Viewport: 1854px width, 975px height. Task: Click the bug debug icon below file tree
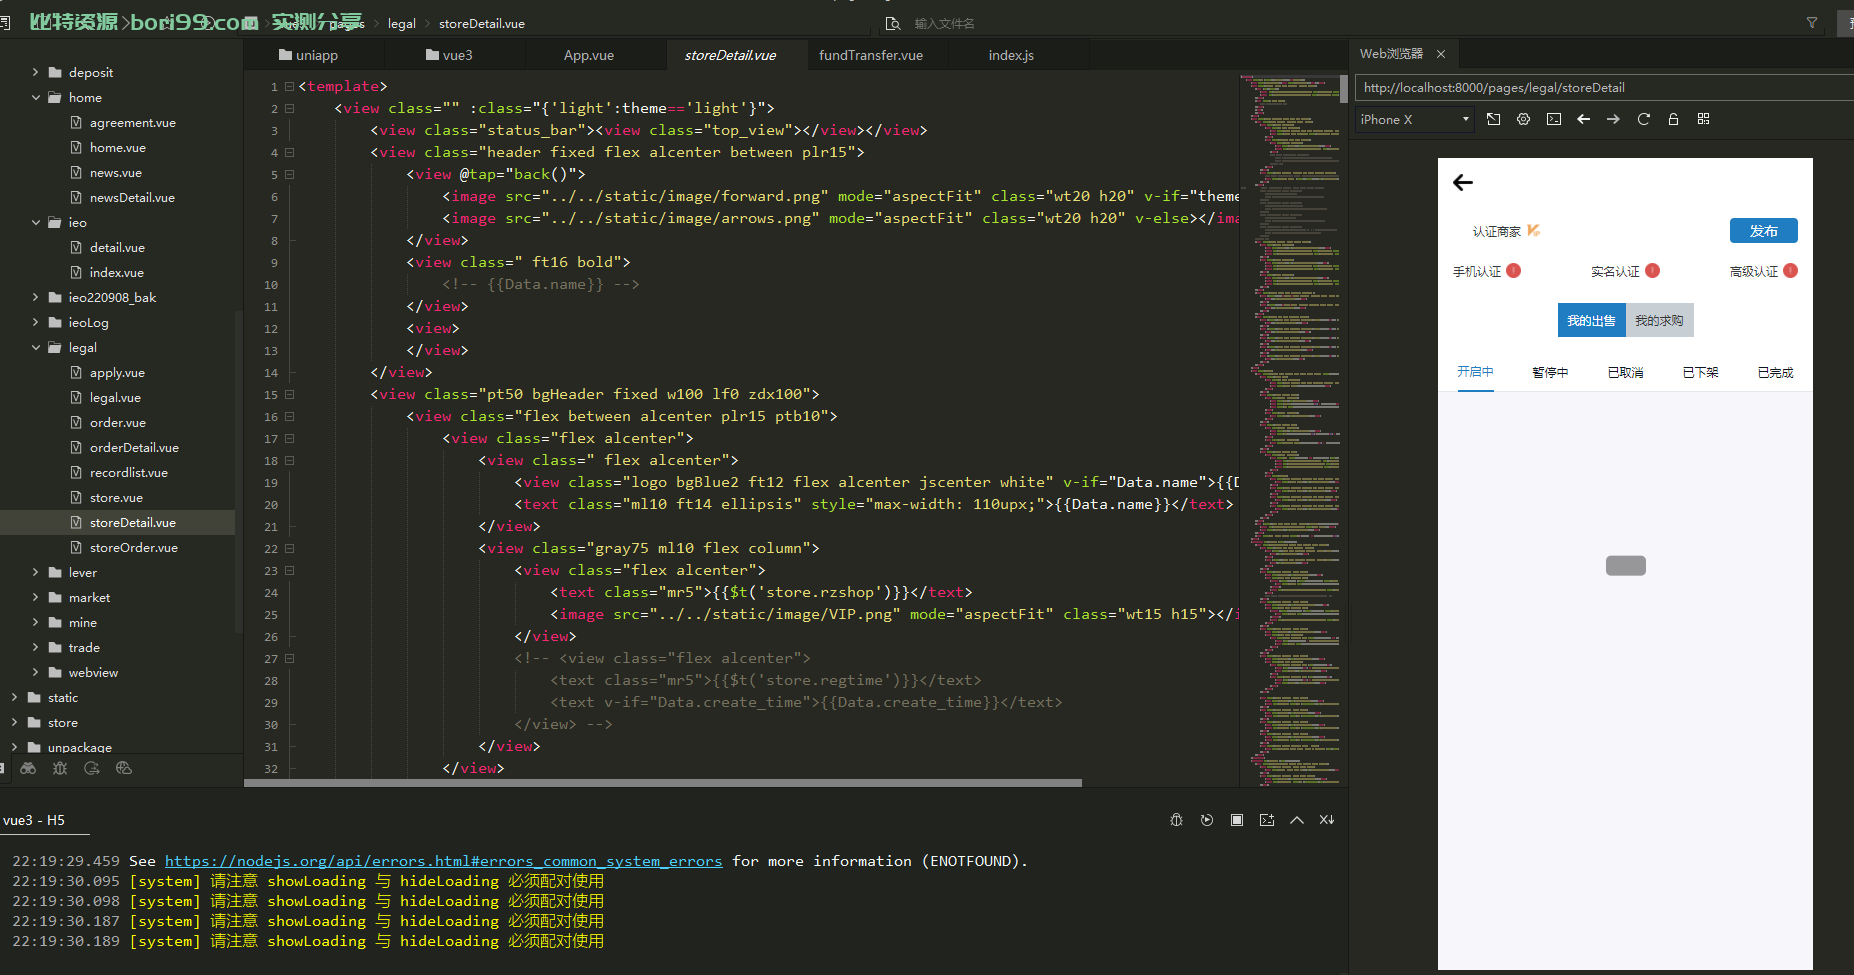coord(60,768)
